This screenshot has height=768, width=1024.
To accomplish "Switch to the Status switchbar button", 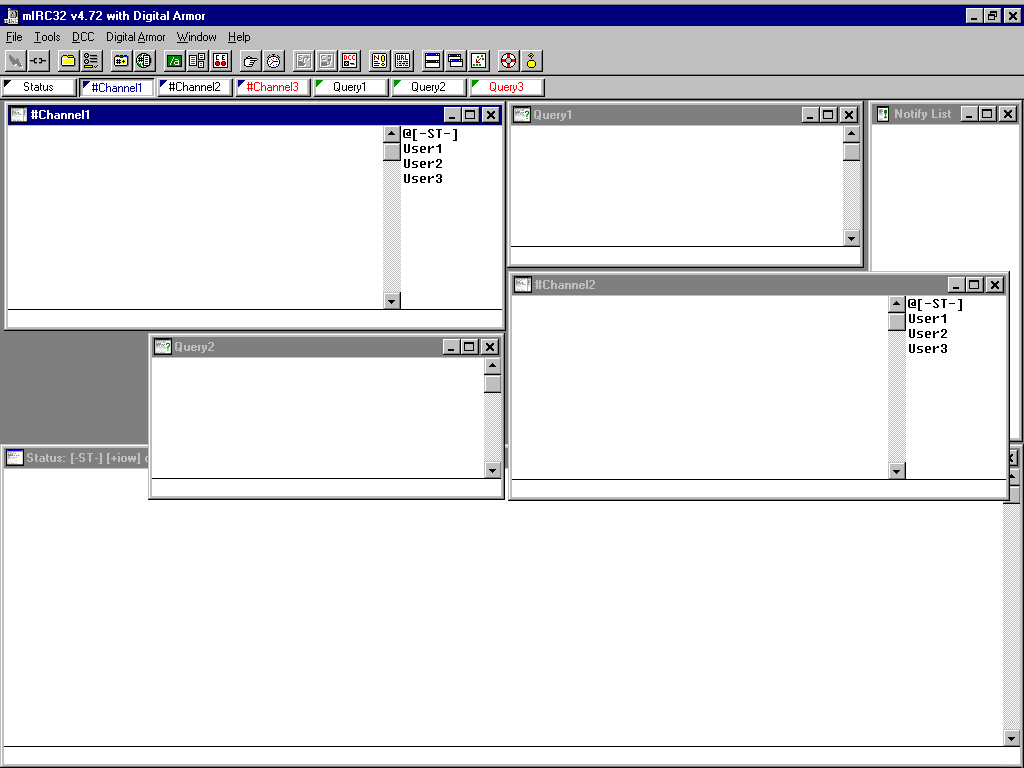I will (39, 87).
